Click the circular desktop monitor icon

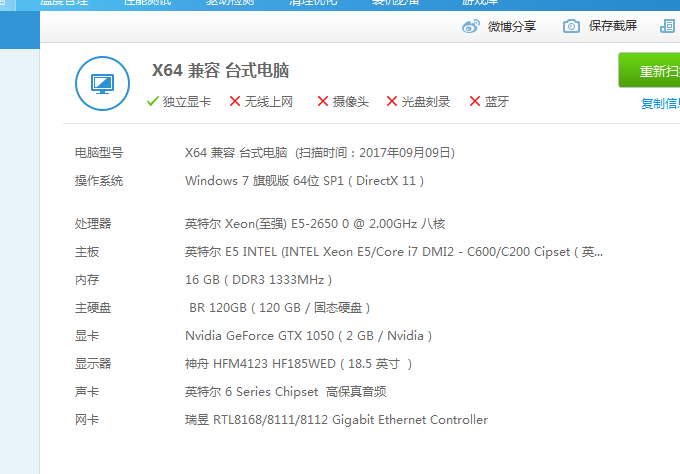pyautogui.click(x=102, y=83)
